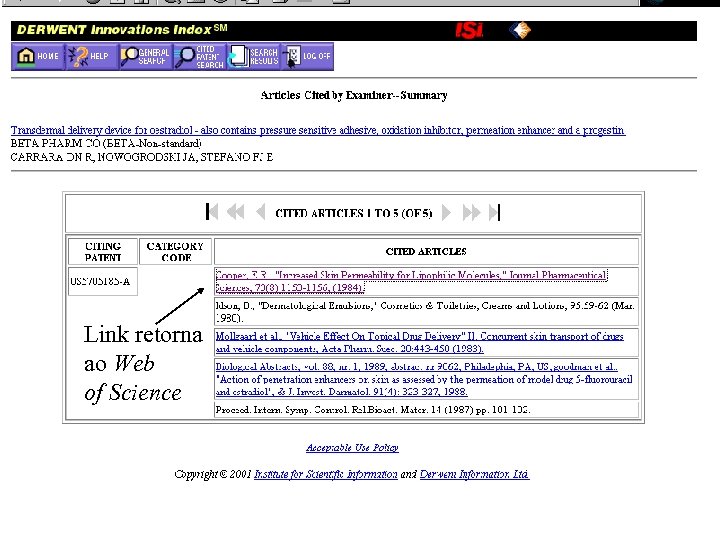Image resolution: width=720 pixels, height=540 pixels.
Task: Open the Help page button
Action: click(x=91, y=56)
